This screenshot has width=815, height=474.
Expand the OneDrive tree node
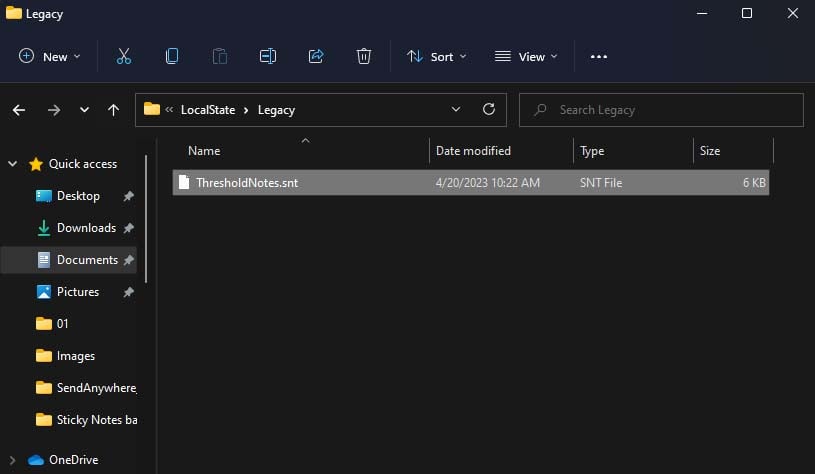pyautogui.click(x=12, y=460)
